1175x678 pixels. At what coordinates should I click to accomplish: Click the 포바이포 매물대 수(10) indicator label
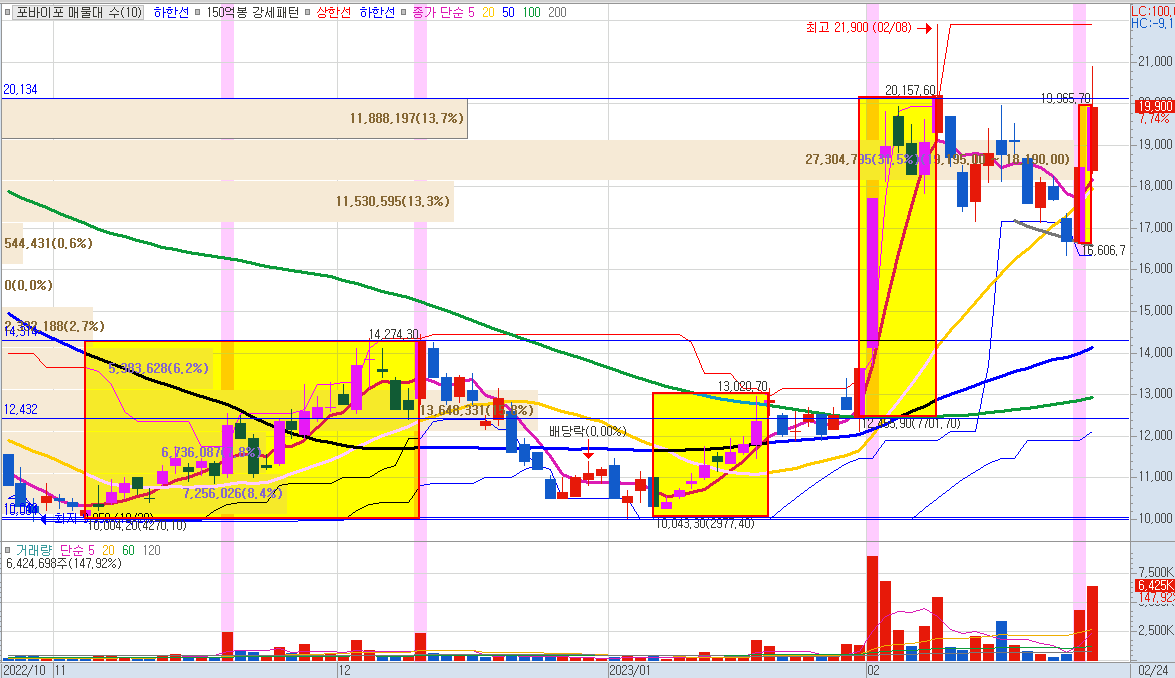(79, 12)
